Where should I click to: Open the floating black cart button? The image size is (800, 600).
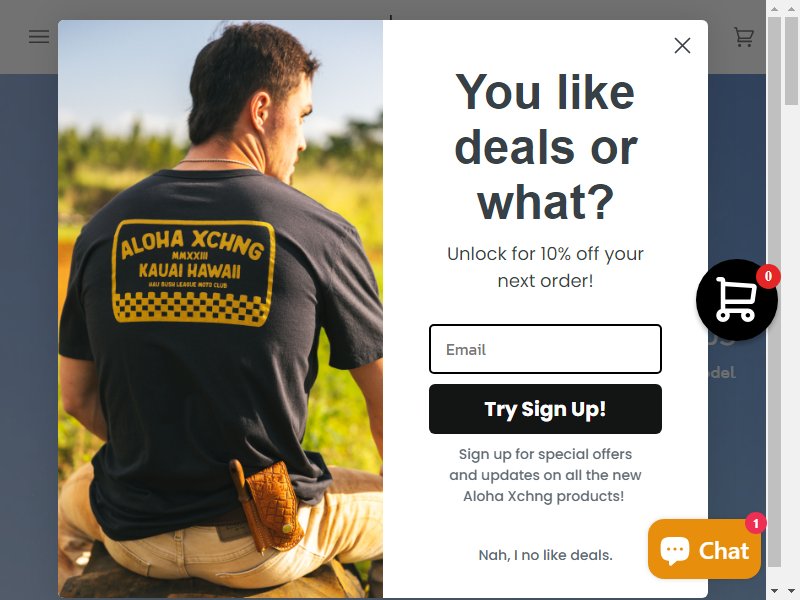(736, 300)
